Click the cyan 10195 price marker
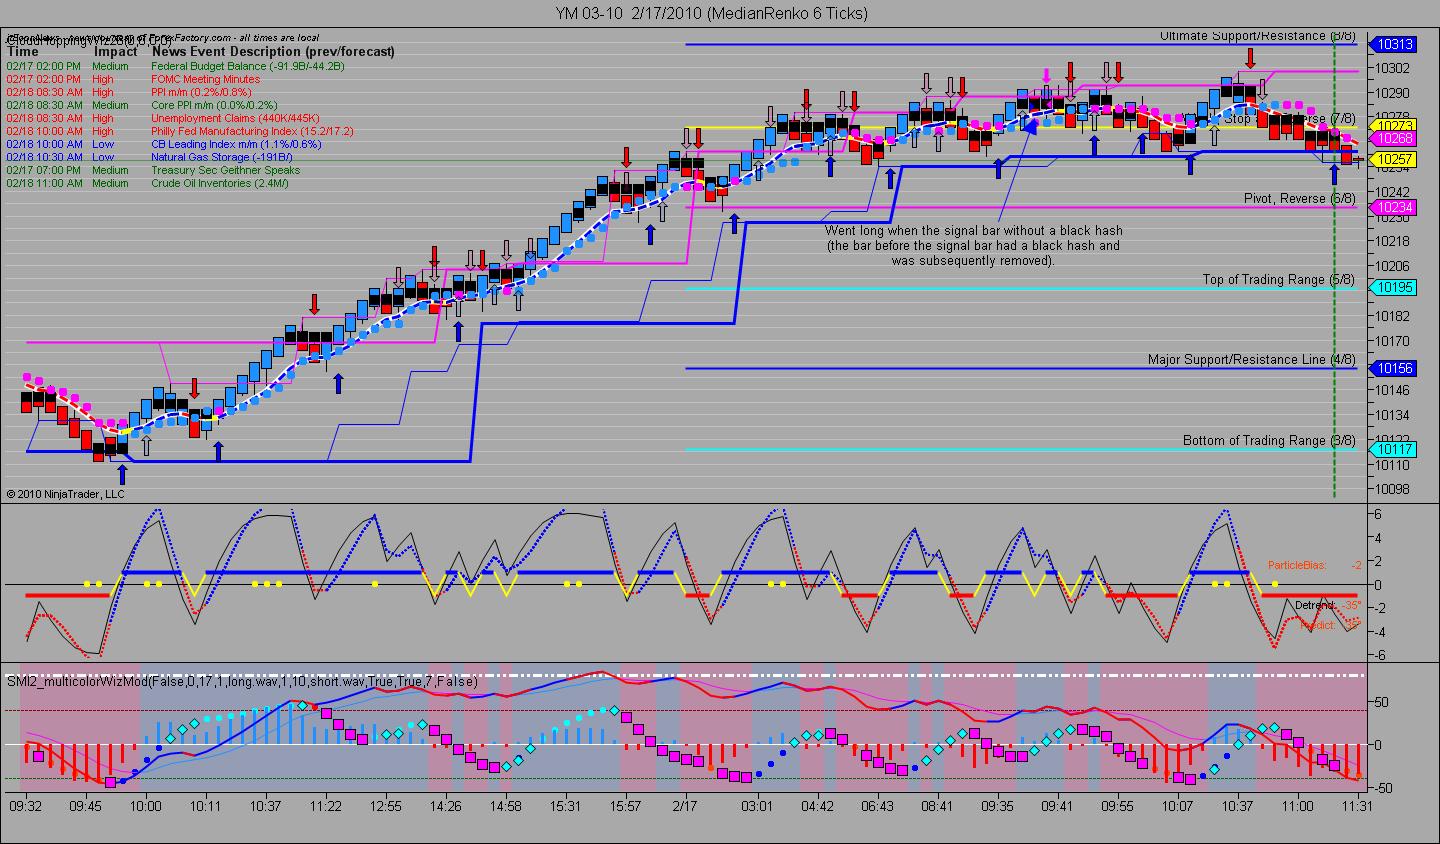The width and height of the screenshot is (1440, 844). [1393, 288]
